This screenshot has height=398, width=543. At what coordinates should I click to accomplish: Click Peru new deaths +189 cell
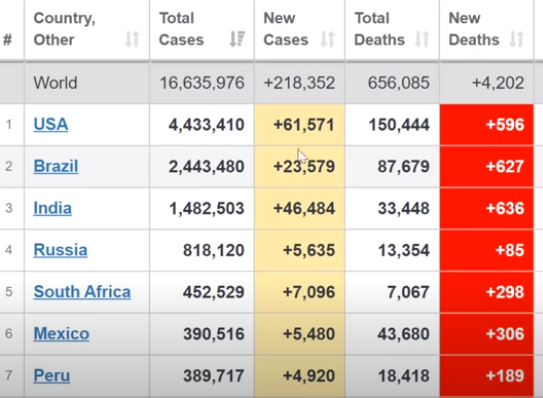[x=487, y=376]
